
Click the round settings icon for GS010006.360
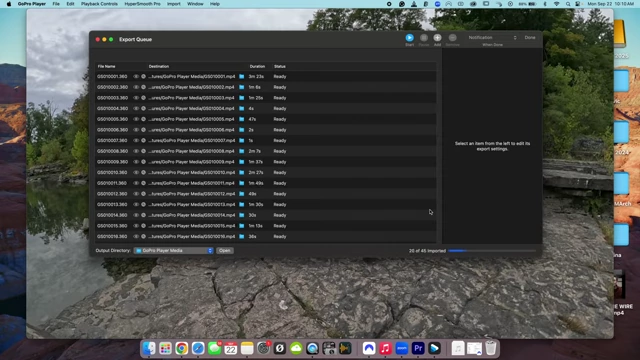[143, 130]
